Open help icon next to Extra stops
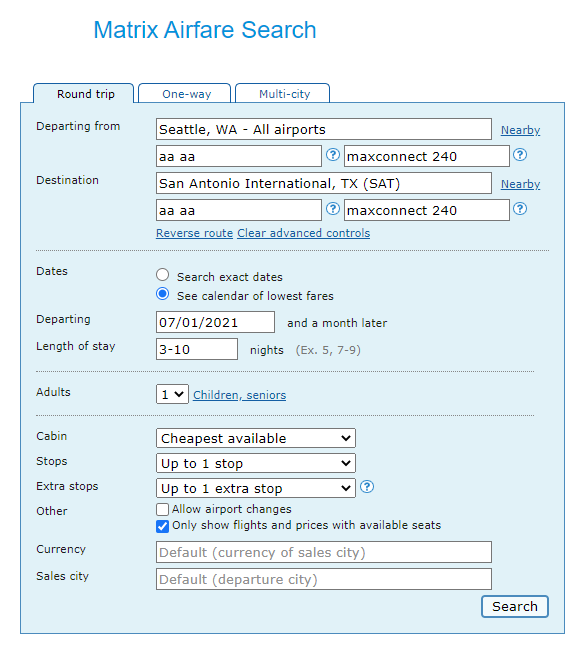The image size is (579, 654). pos(367,487)
